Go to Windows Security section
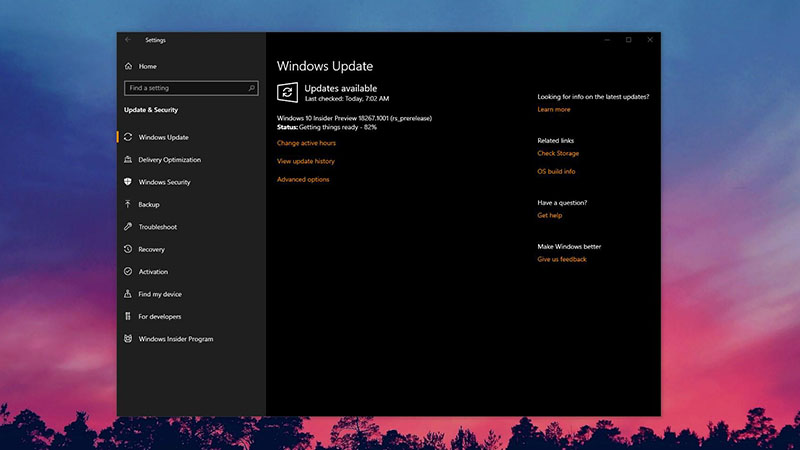The height and width of the screenshot is (450, 800). point(164,182)
